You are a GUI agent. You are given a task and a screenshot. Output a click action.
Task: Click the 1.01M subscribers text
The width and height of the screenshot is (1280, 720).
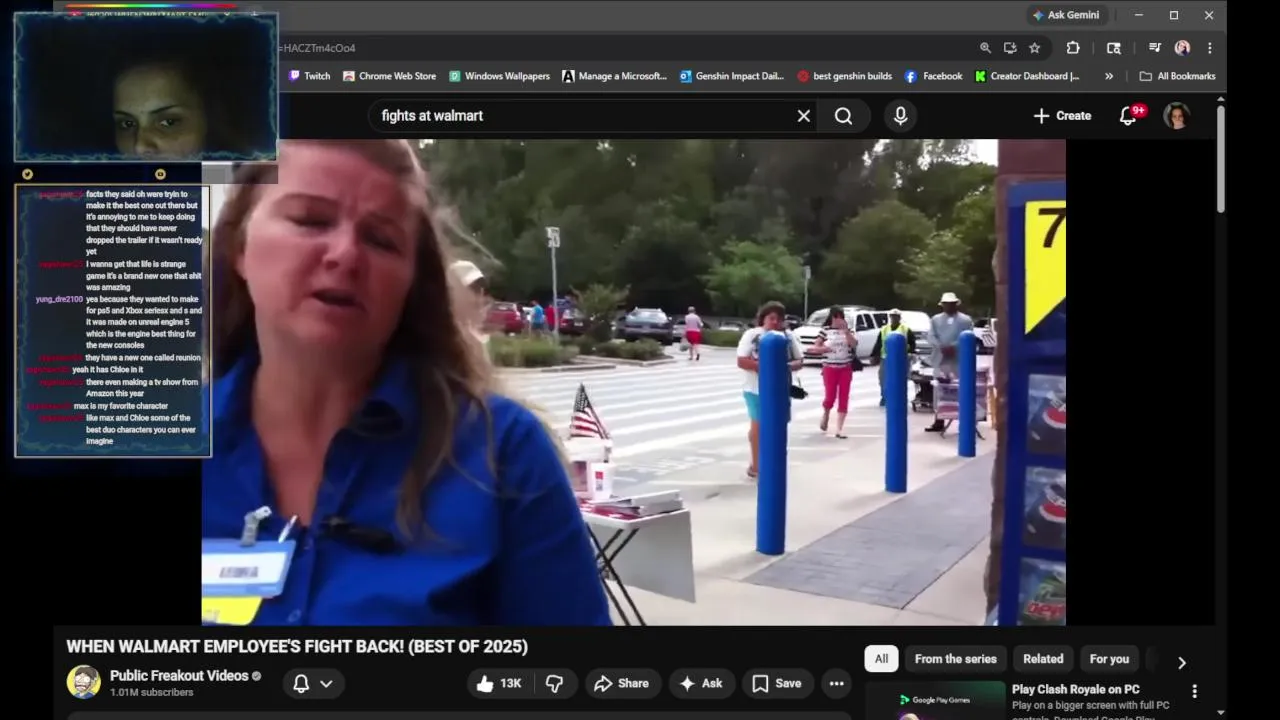pyautogui.click(x=152, y=693)
